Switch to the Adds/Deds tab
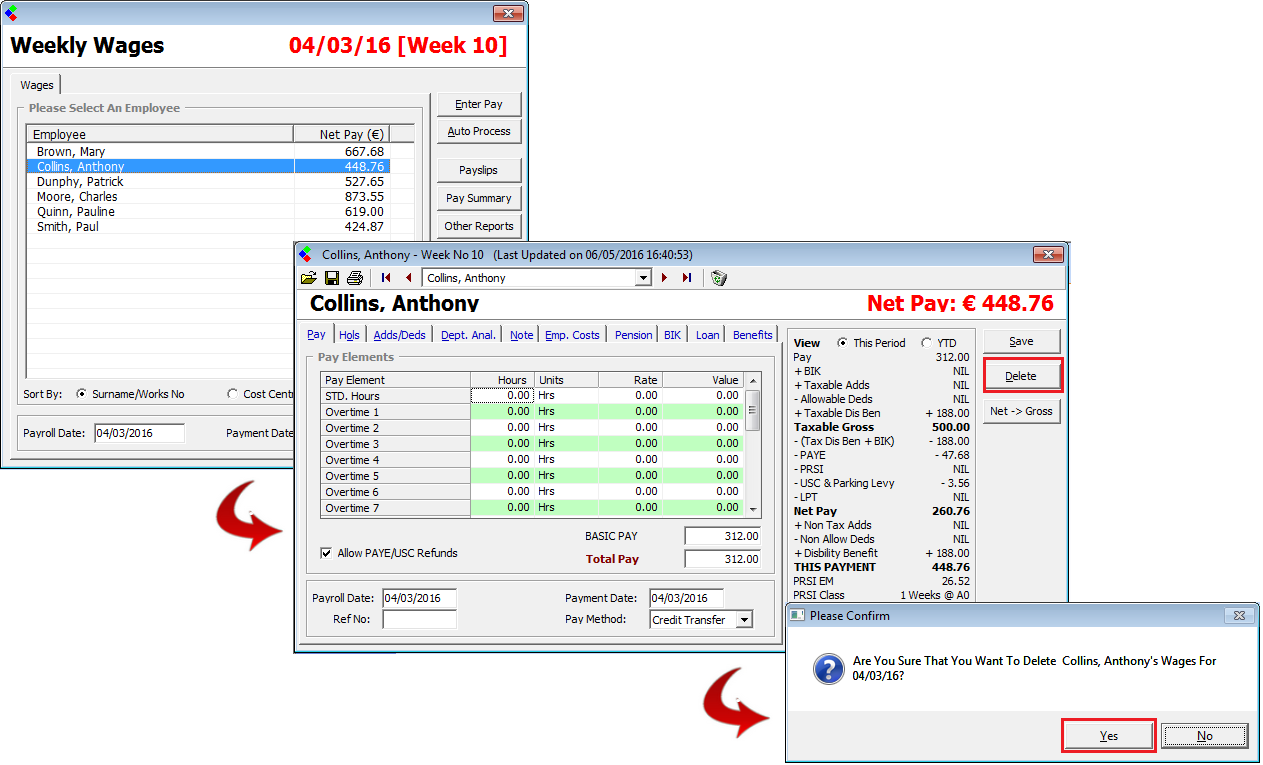 tap(399, 335)
